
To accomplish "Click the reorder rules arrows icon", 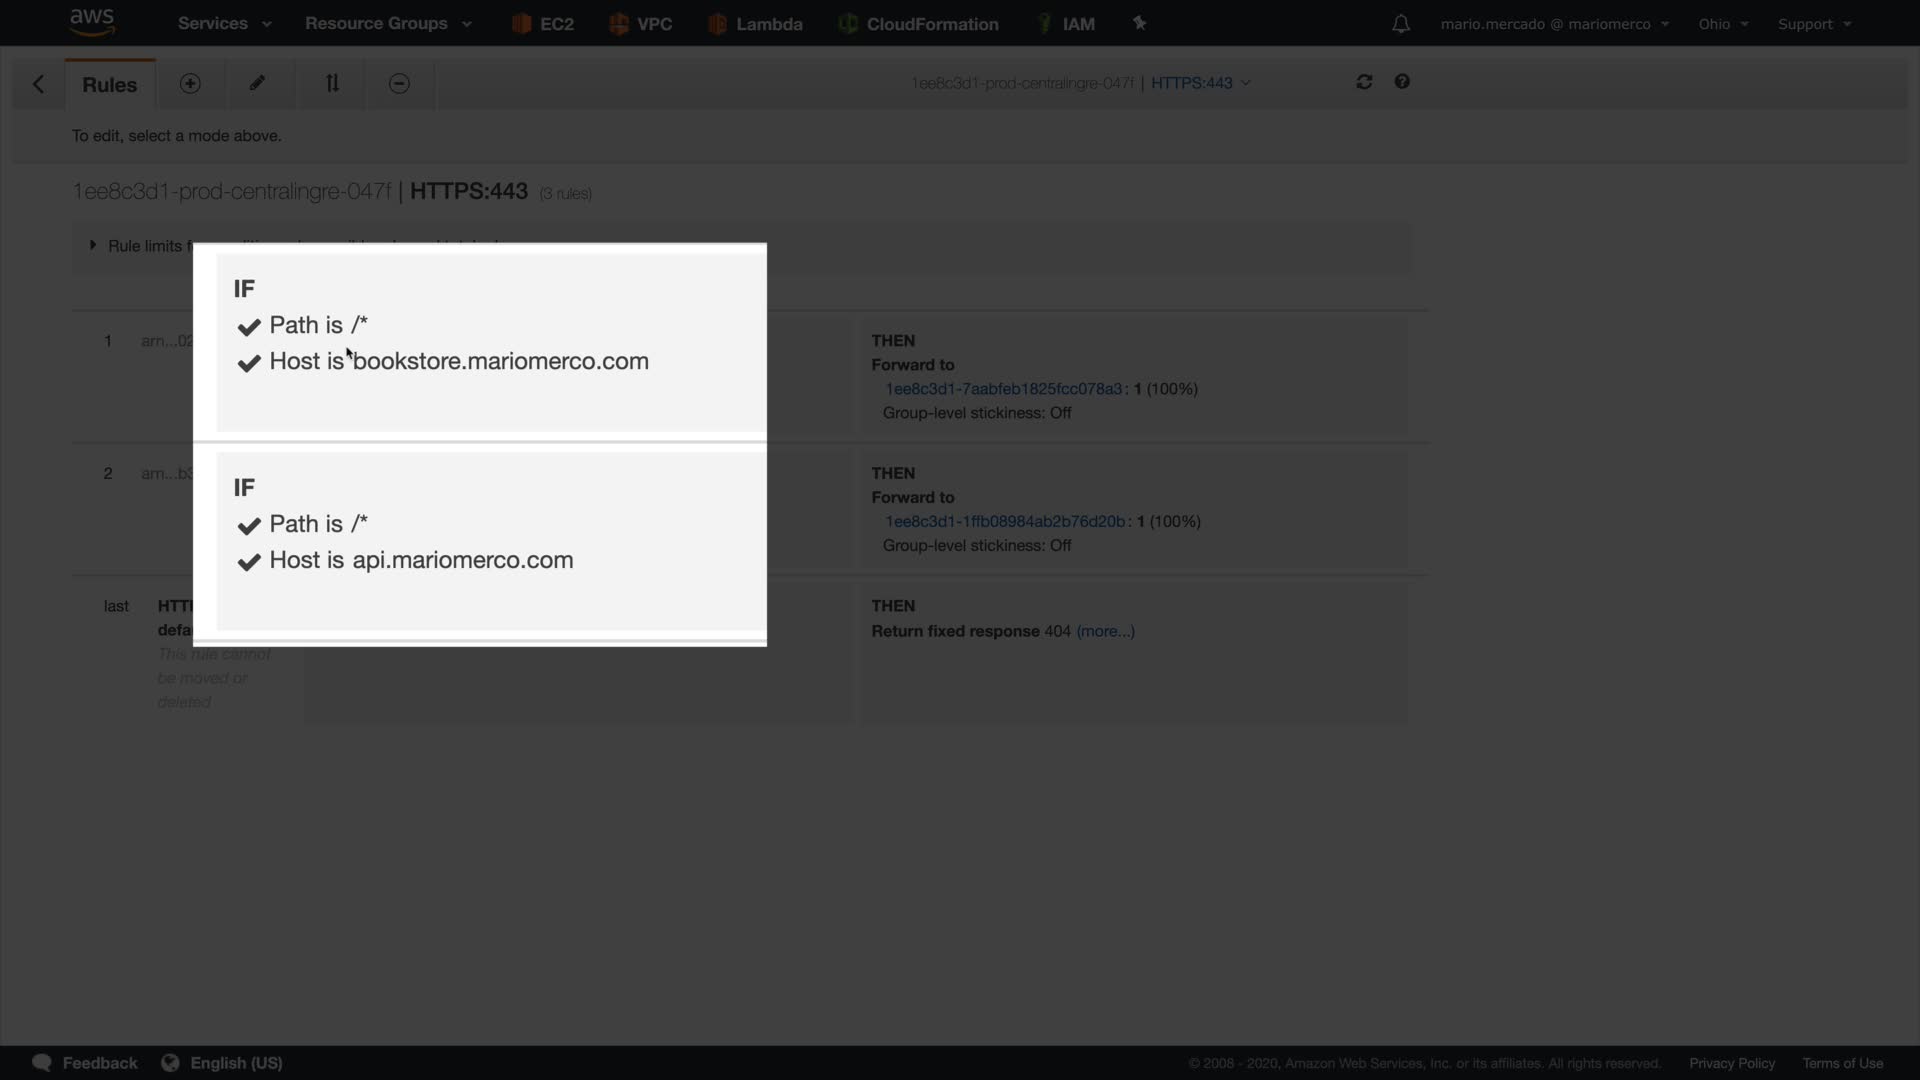I will click(x=332, y=84).
